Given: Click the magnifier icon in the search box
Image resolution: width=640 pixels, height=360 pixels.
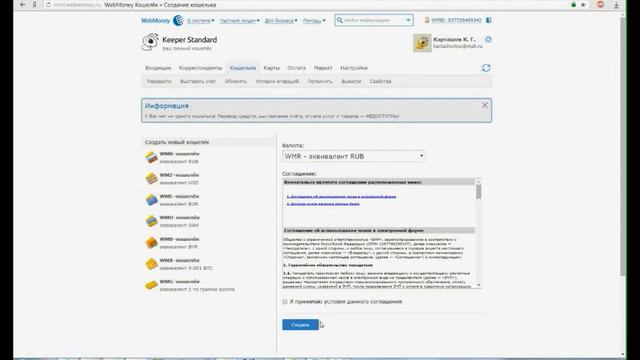Looking at the screenshot, I should pyautogui.click(x=340, y=20).
